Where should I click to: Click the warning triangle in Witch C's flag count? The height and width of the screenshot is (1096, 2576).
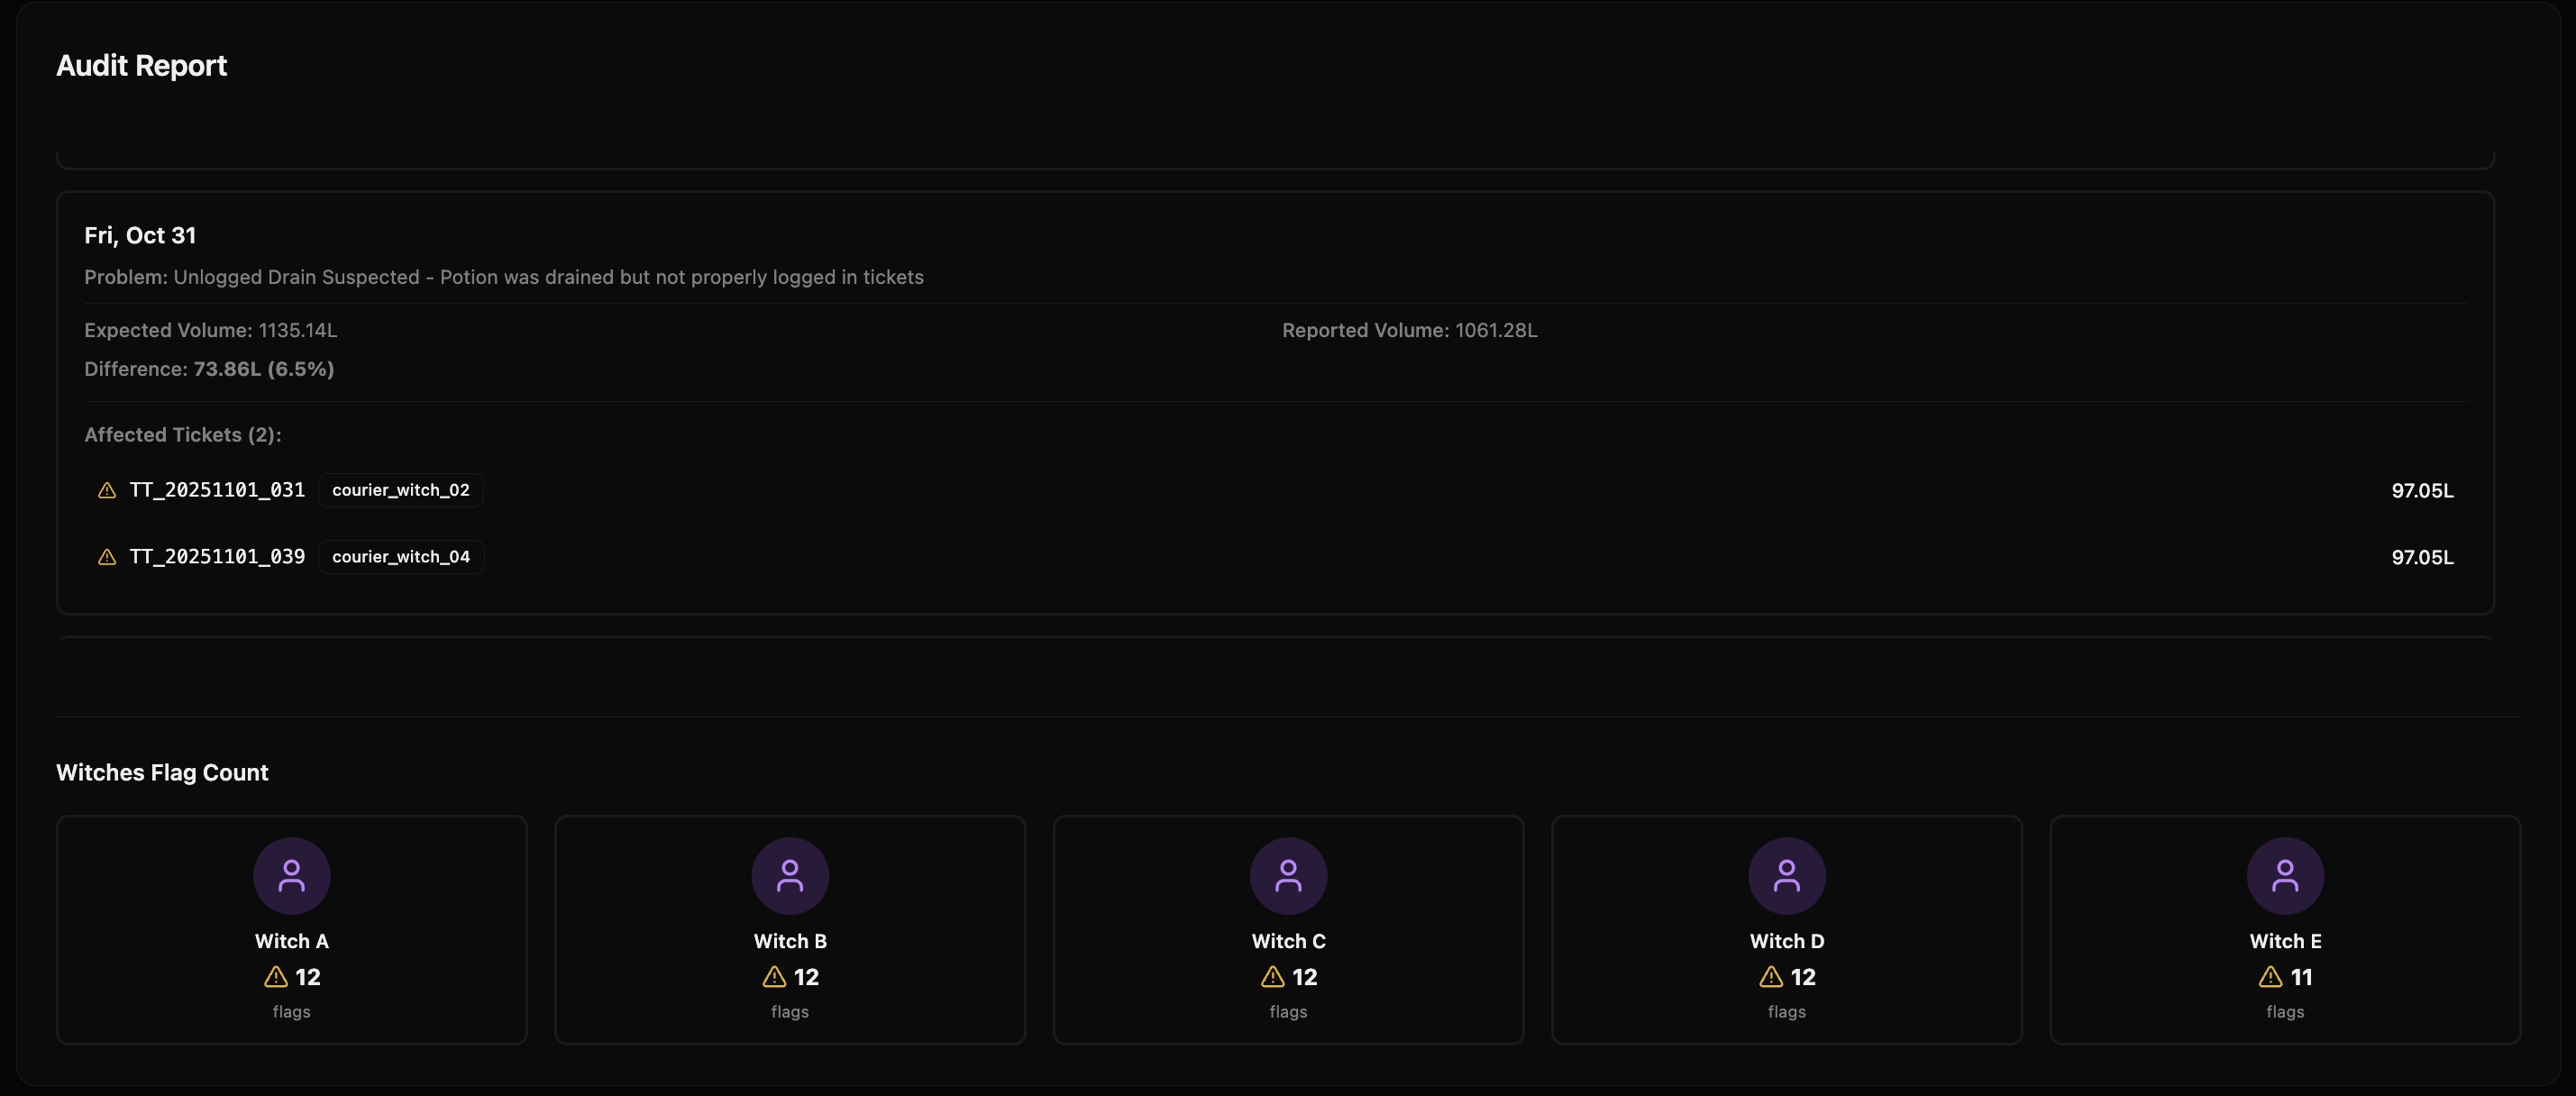pos(1272,977)
